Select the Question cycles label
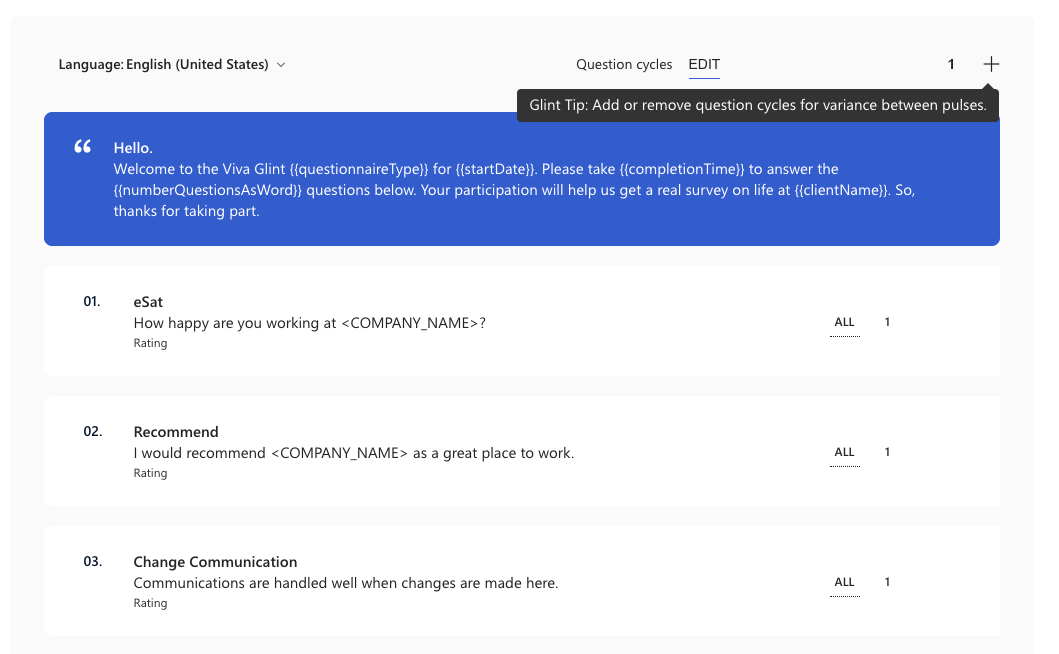The height and width of the screenshot is (654, 1059). [624, 64]
